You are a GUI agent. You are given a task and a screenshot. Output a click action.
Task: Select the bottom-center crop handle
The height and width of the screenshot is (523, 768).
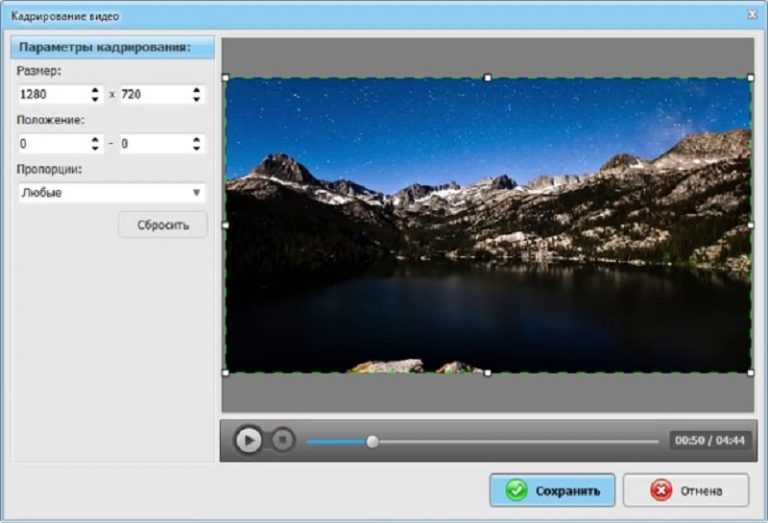click(x=487, y=373)
